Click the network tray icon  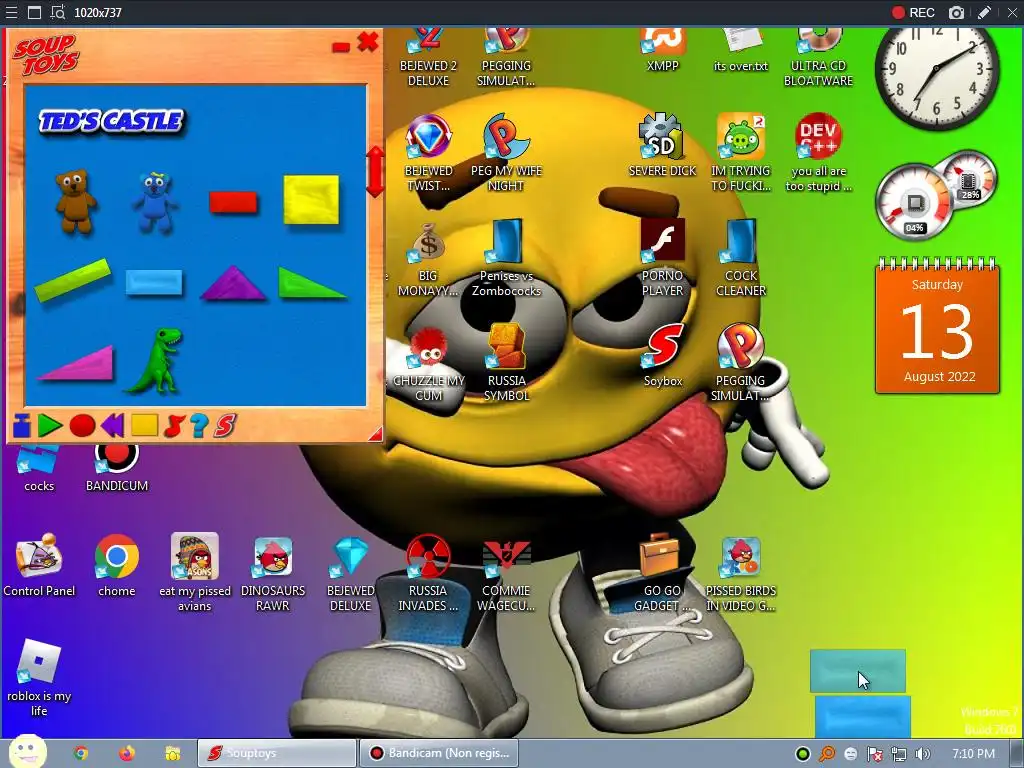click(x=899, y=754)
